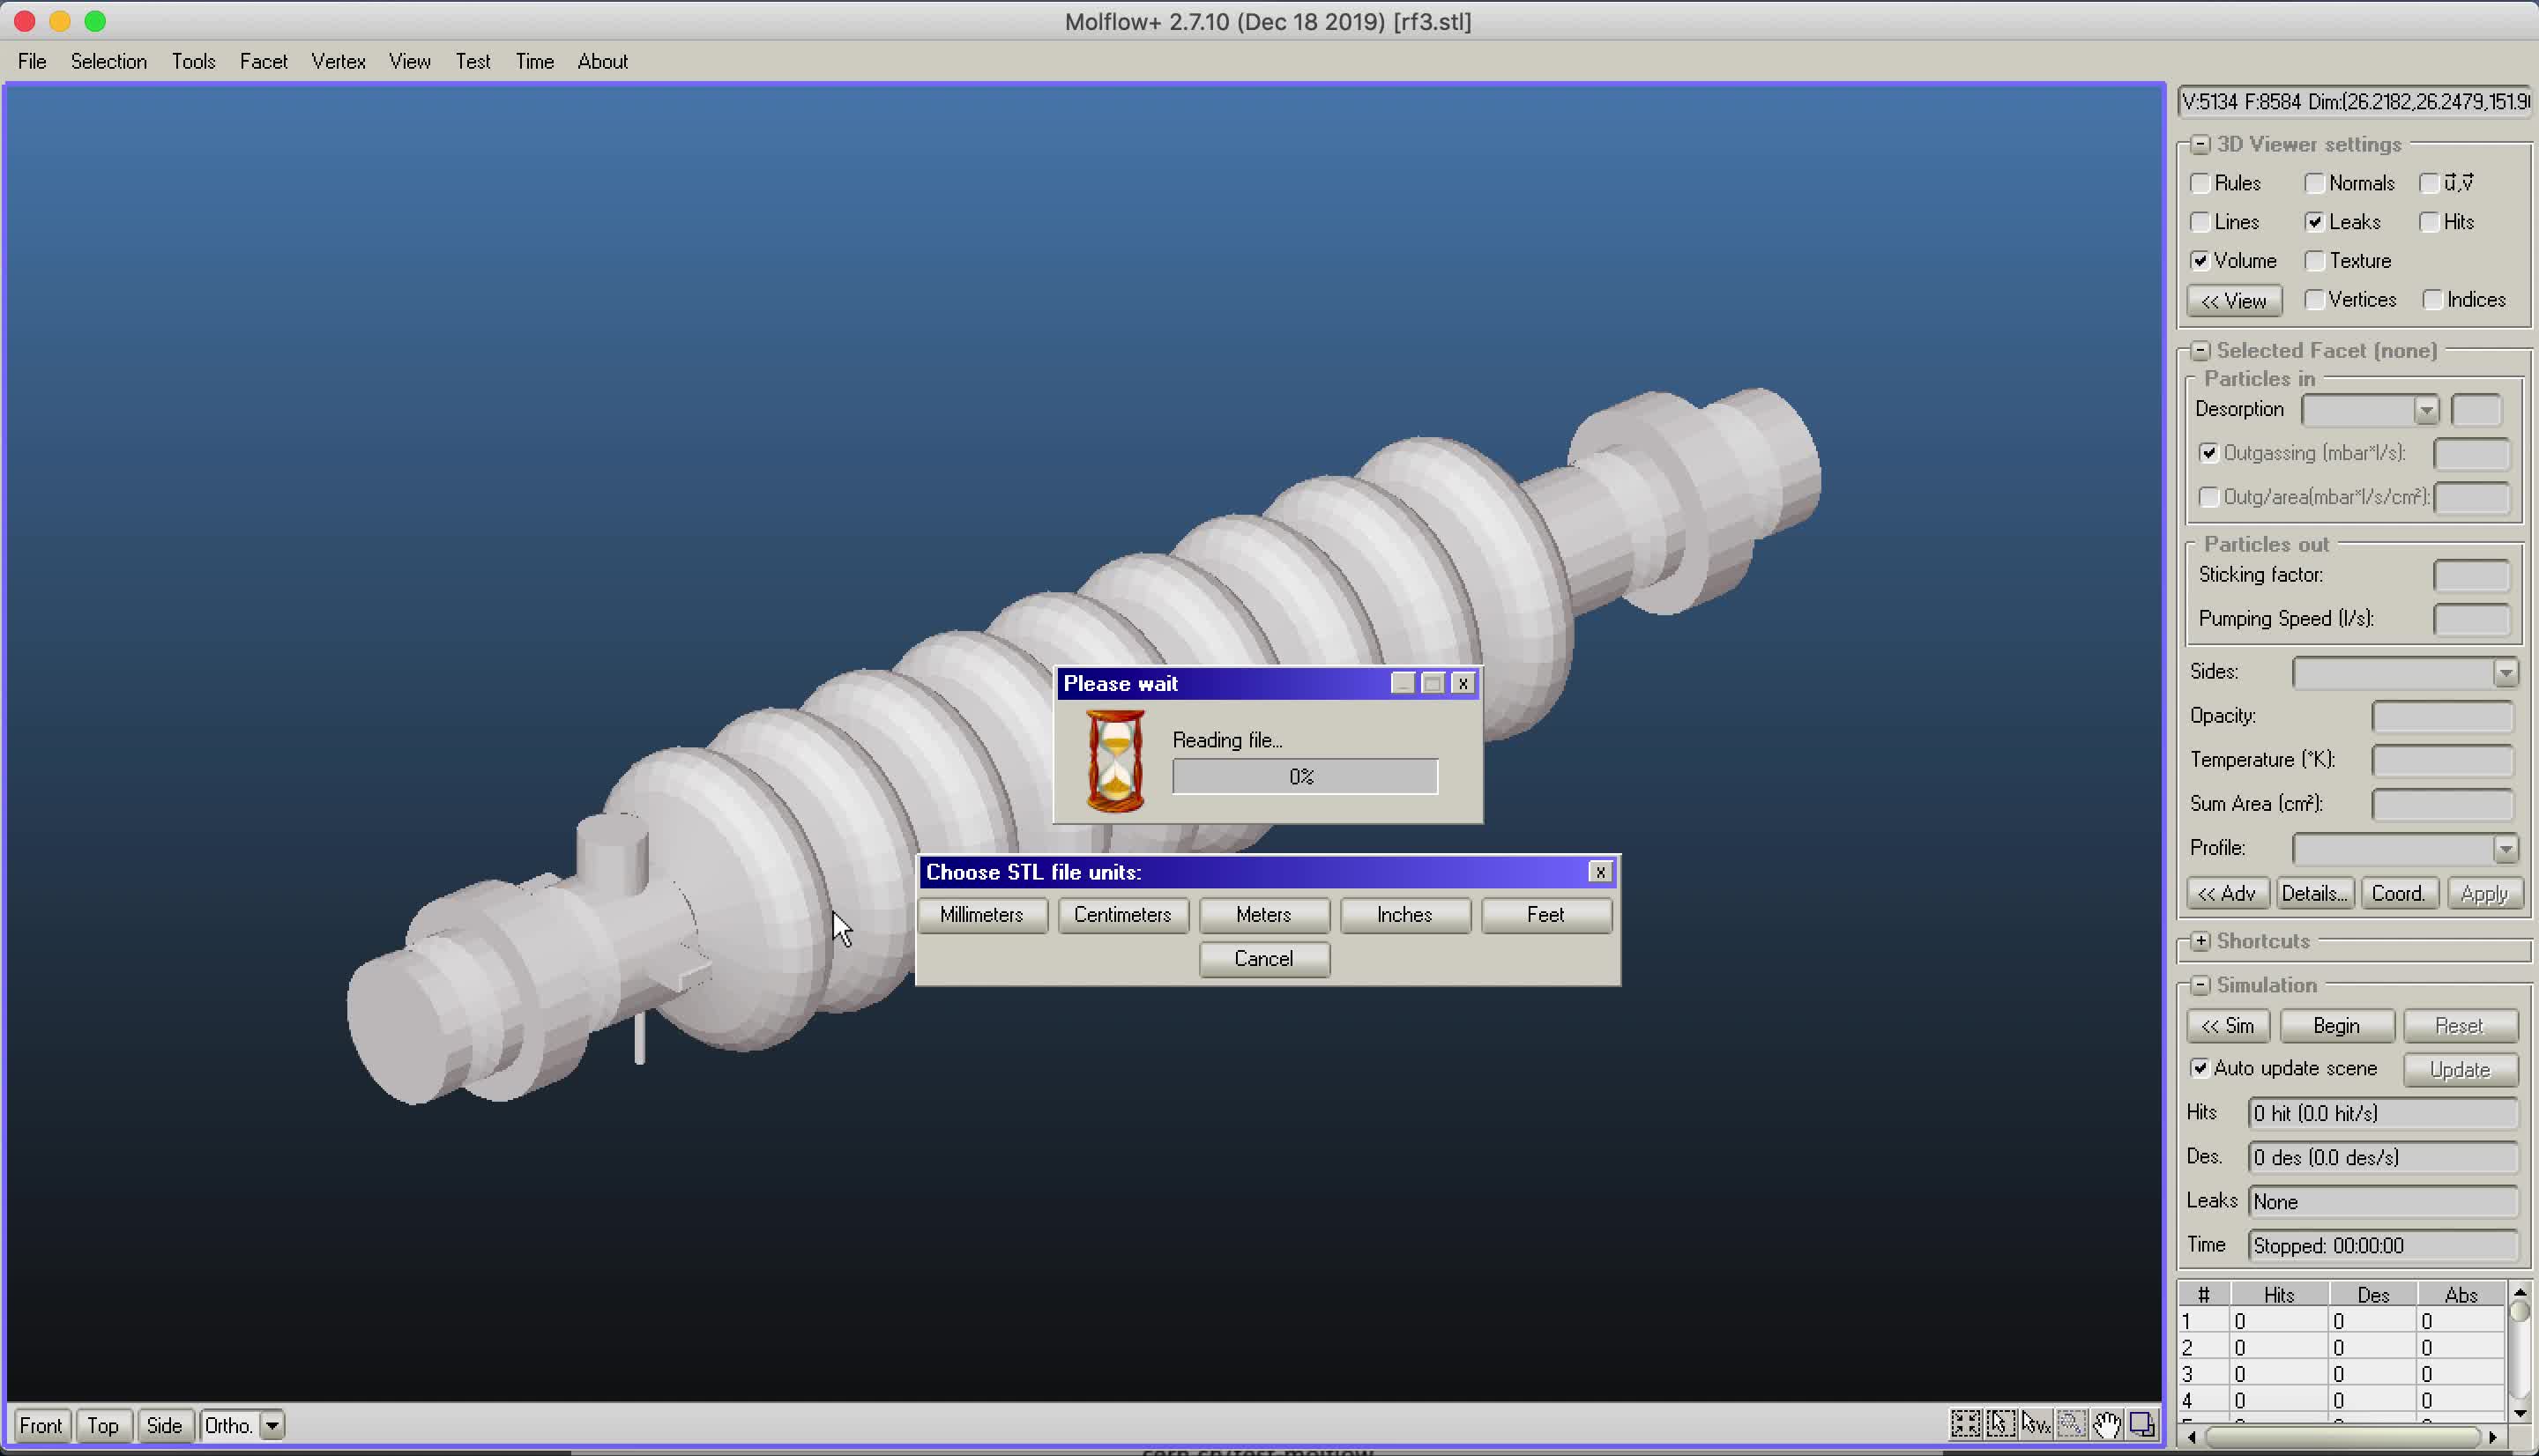This screenshot has width=2539, height=1456.
Task: Choose Meters as the STL file unit
Action: 1264,915
